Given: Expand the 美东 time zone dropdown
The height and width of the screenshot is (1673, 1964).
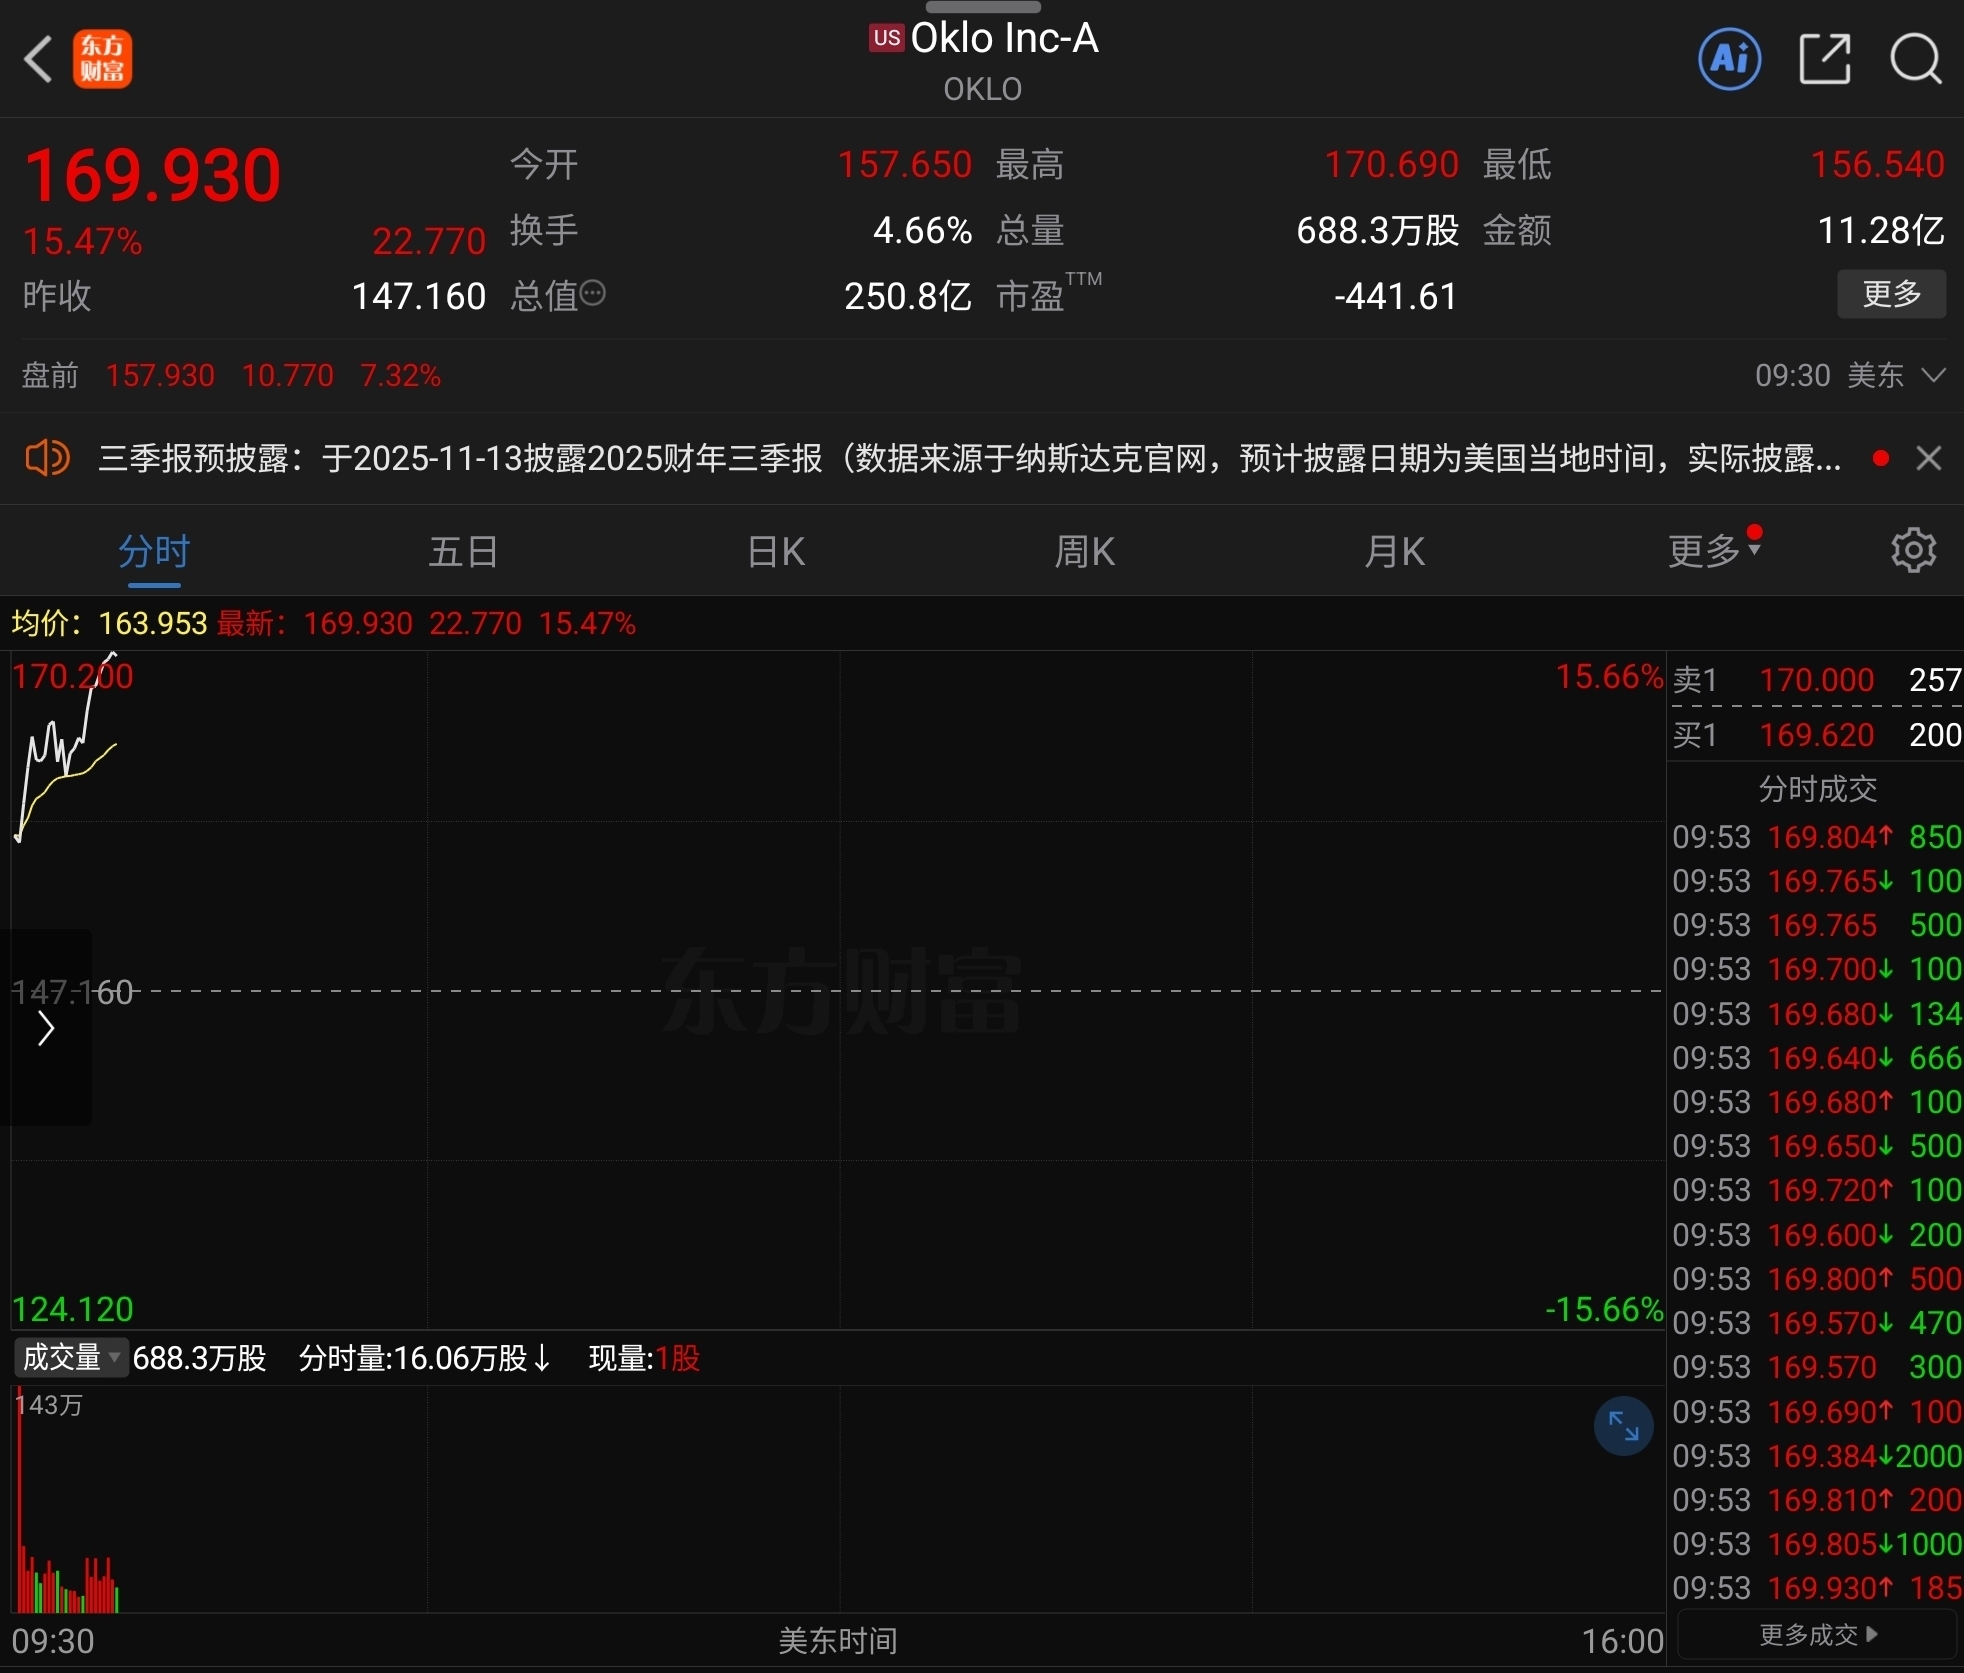Looking at the screenshot, I should [x=1933, y=375].
